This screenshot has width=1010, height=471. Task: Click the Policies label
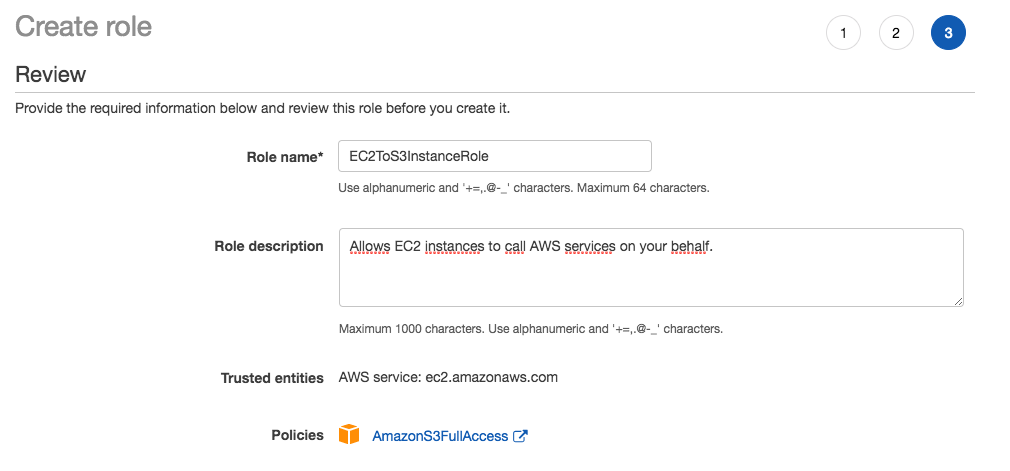[x=297, y=435]
